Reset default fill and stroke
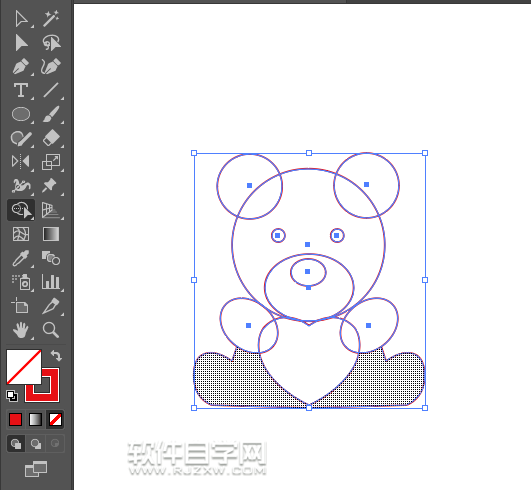Screen dimensions: 531x490 [12, 396]
